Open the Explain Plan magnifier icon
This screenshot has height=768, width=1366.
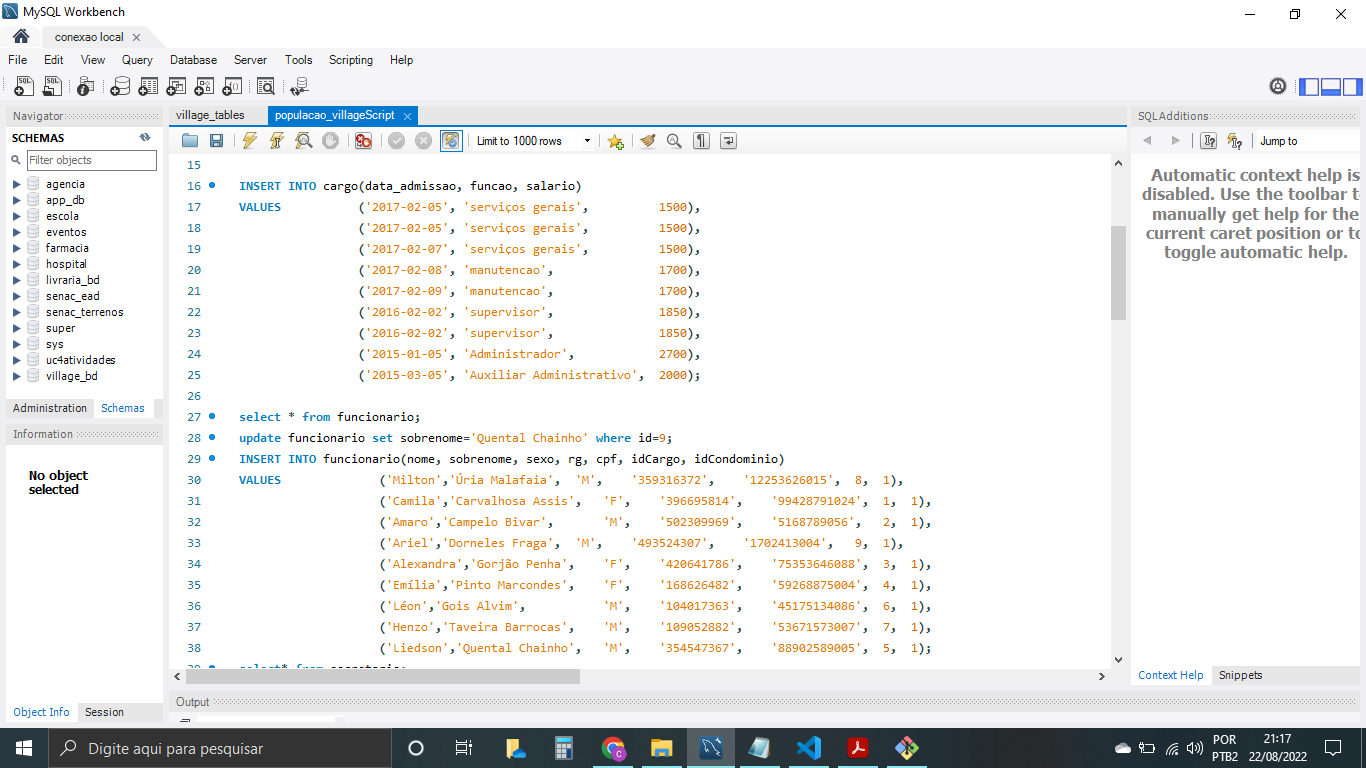pyautogui.click(x=304, y=140)
